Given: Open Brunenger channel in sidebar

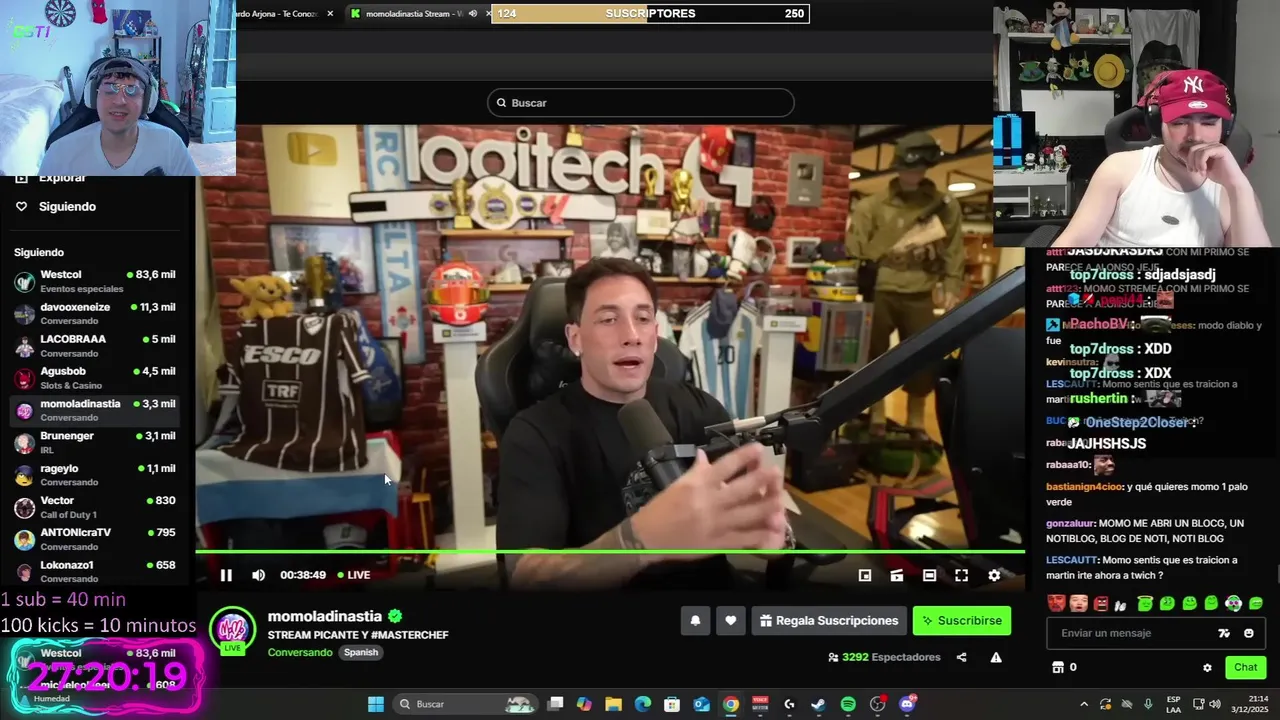Looking at the screenshot, I should coord(95,442).
